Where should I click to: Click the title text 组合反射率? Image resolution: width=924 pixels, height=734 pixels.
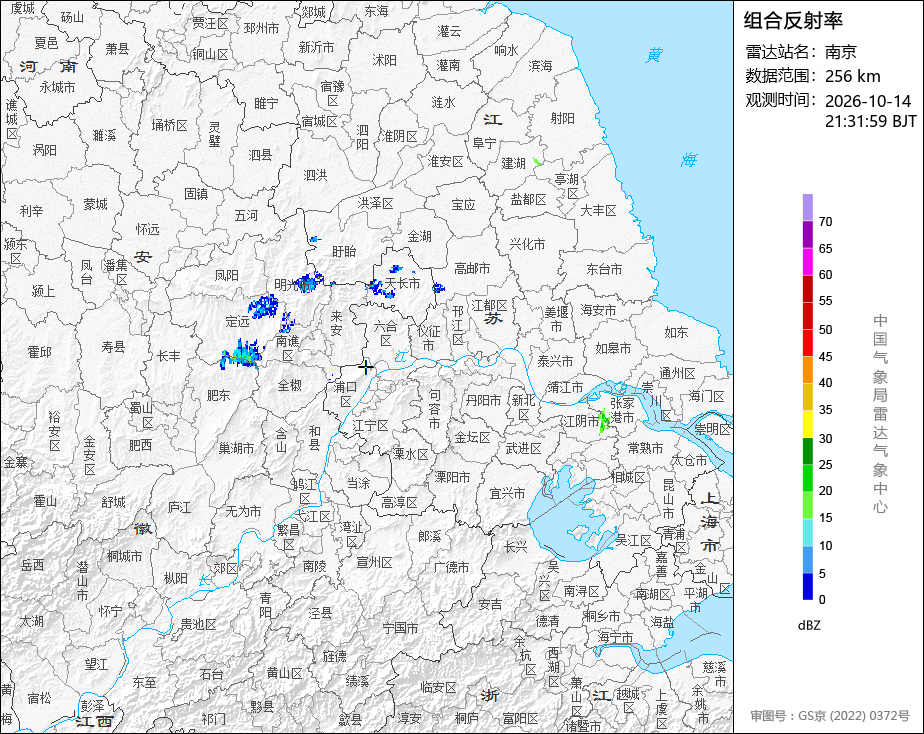click(793, 21)
